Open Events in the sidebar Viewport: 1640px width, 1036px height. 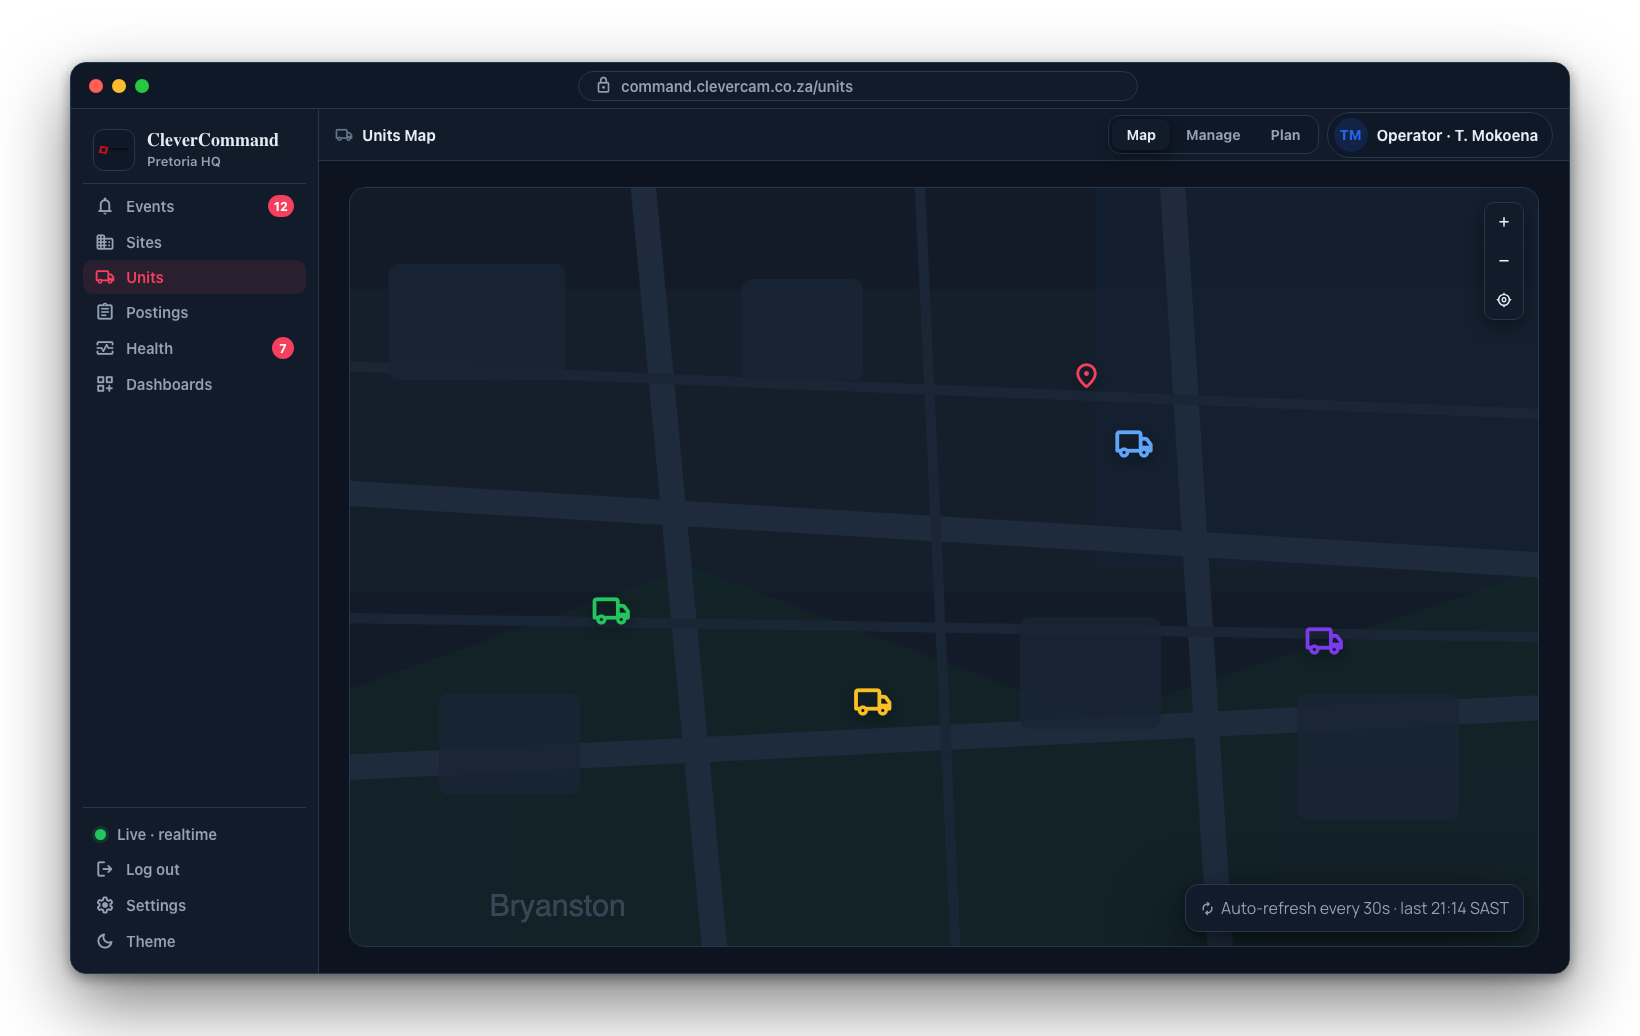tap(195, 206)
